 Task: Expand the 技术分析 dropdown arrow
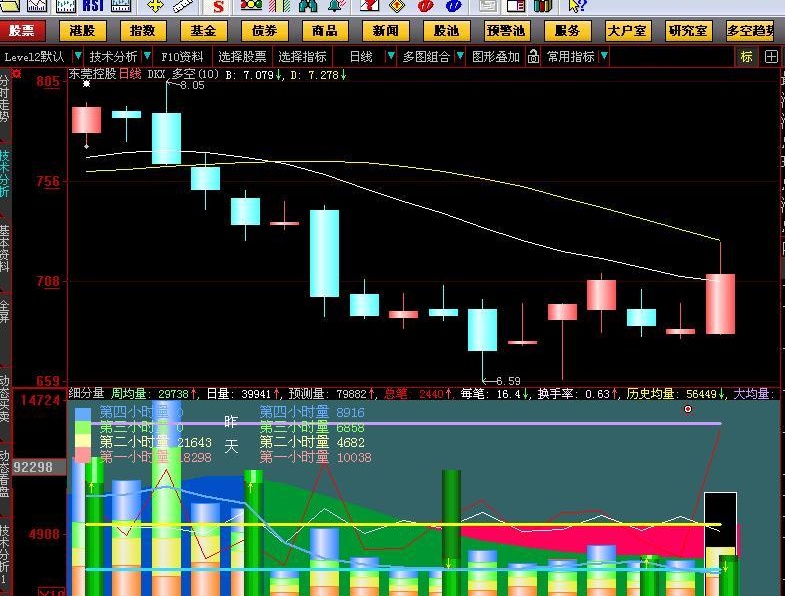147,56
